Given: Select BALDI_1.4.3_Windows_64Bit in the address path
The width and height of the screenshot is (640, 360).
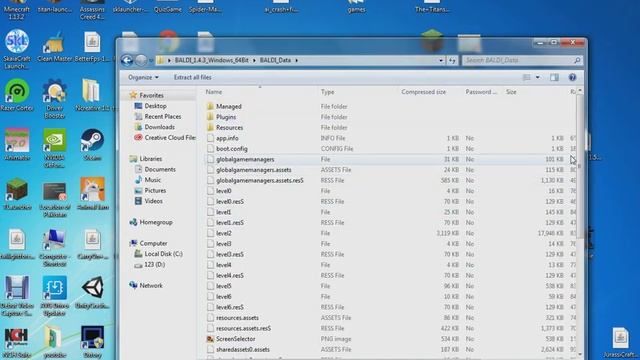Looking at the screenshot, I should pos(211,60).
